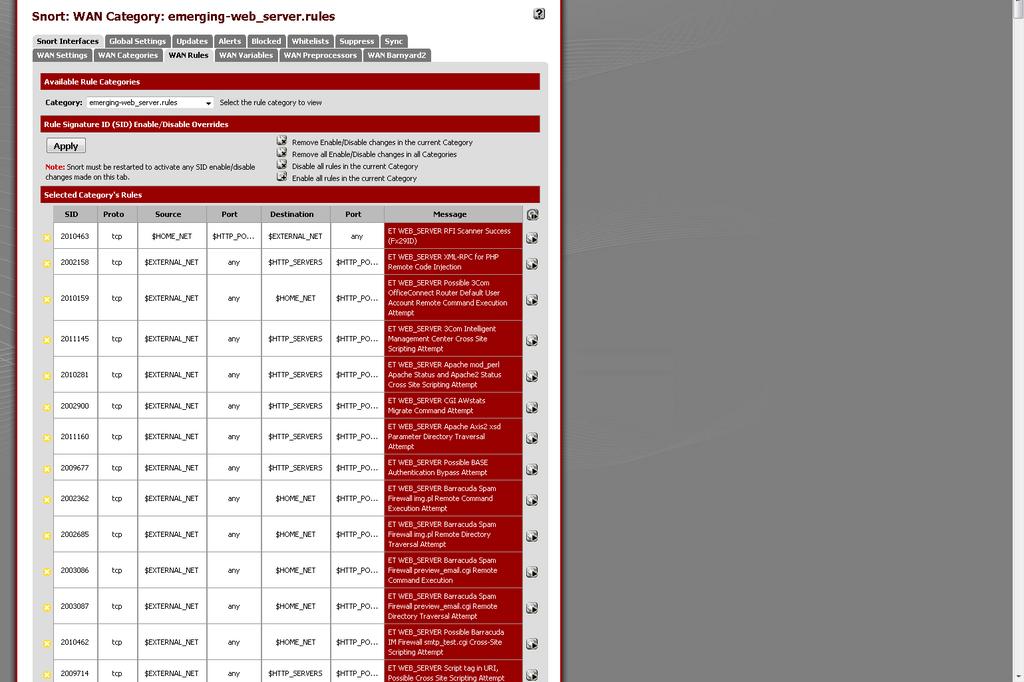The width and height of the screenshot is (1024, 682).
Task: Click the 'ET WEB_SERVER CGI AWstats Migrate Command Attempt' message
Action: (453, 406)
